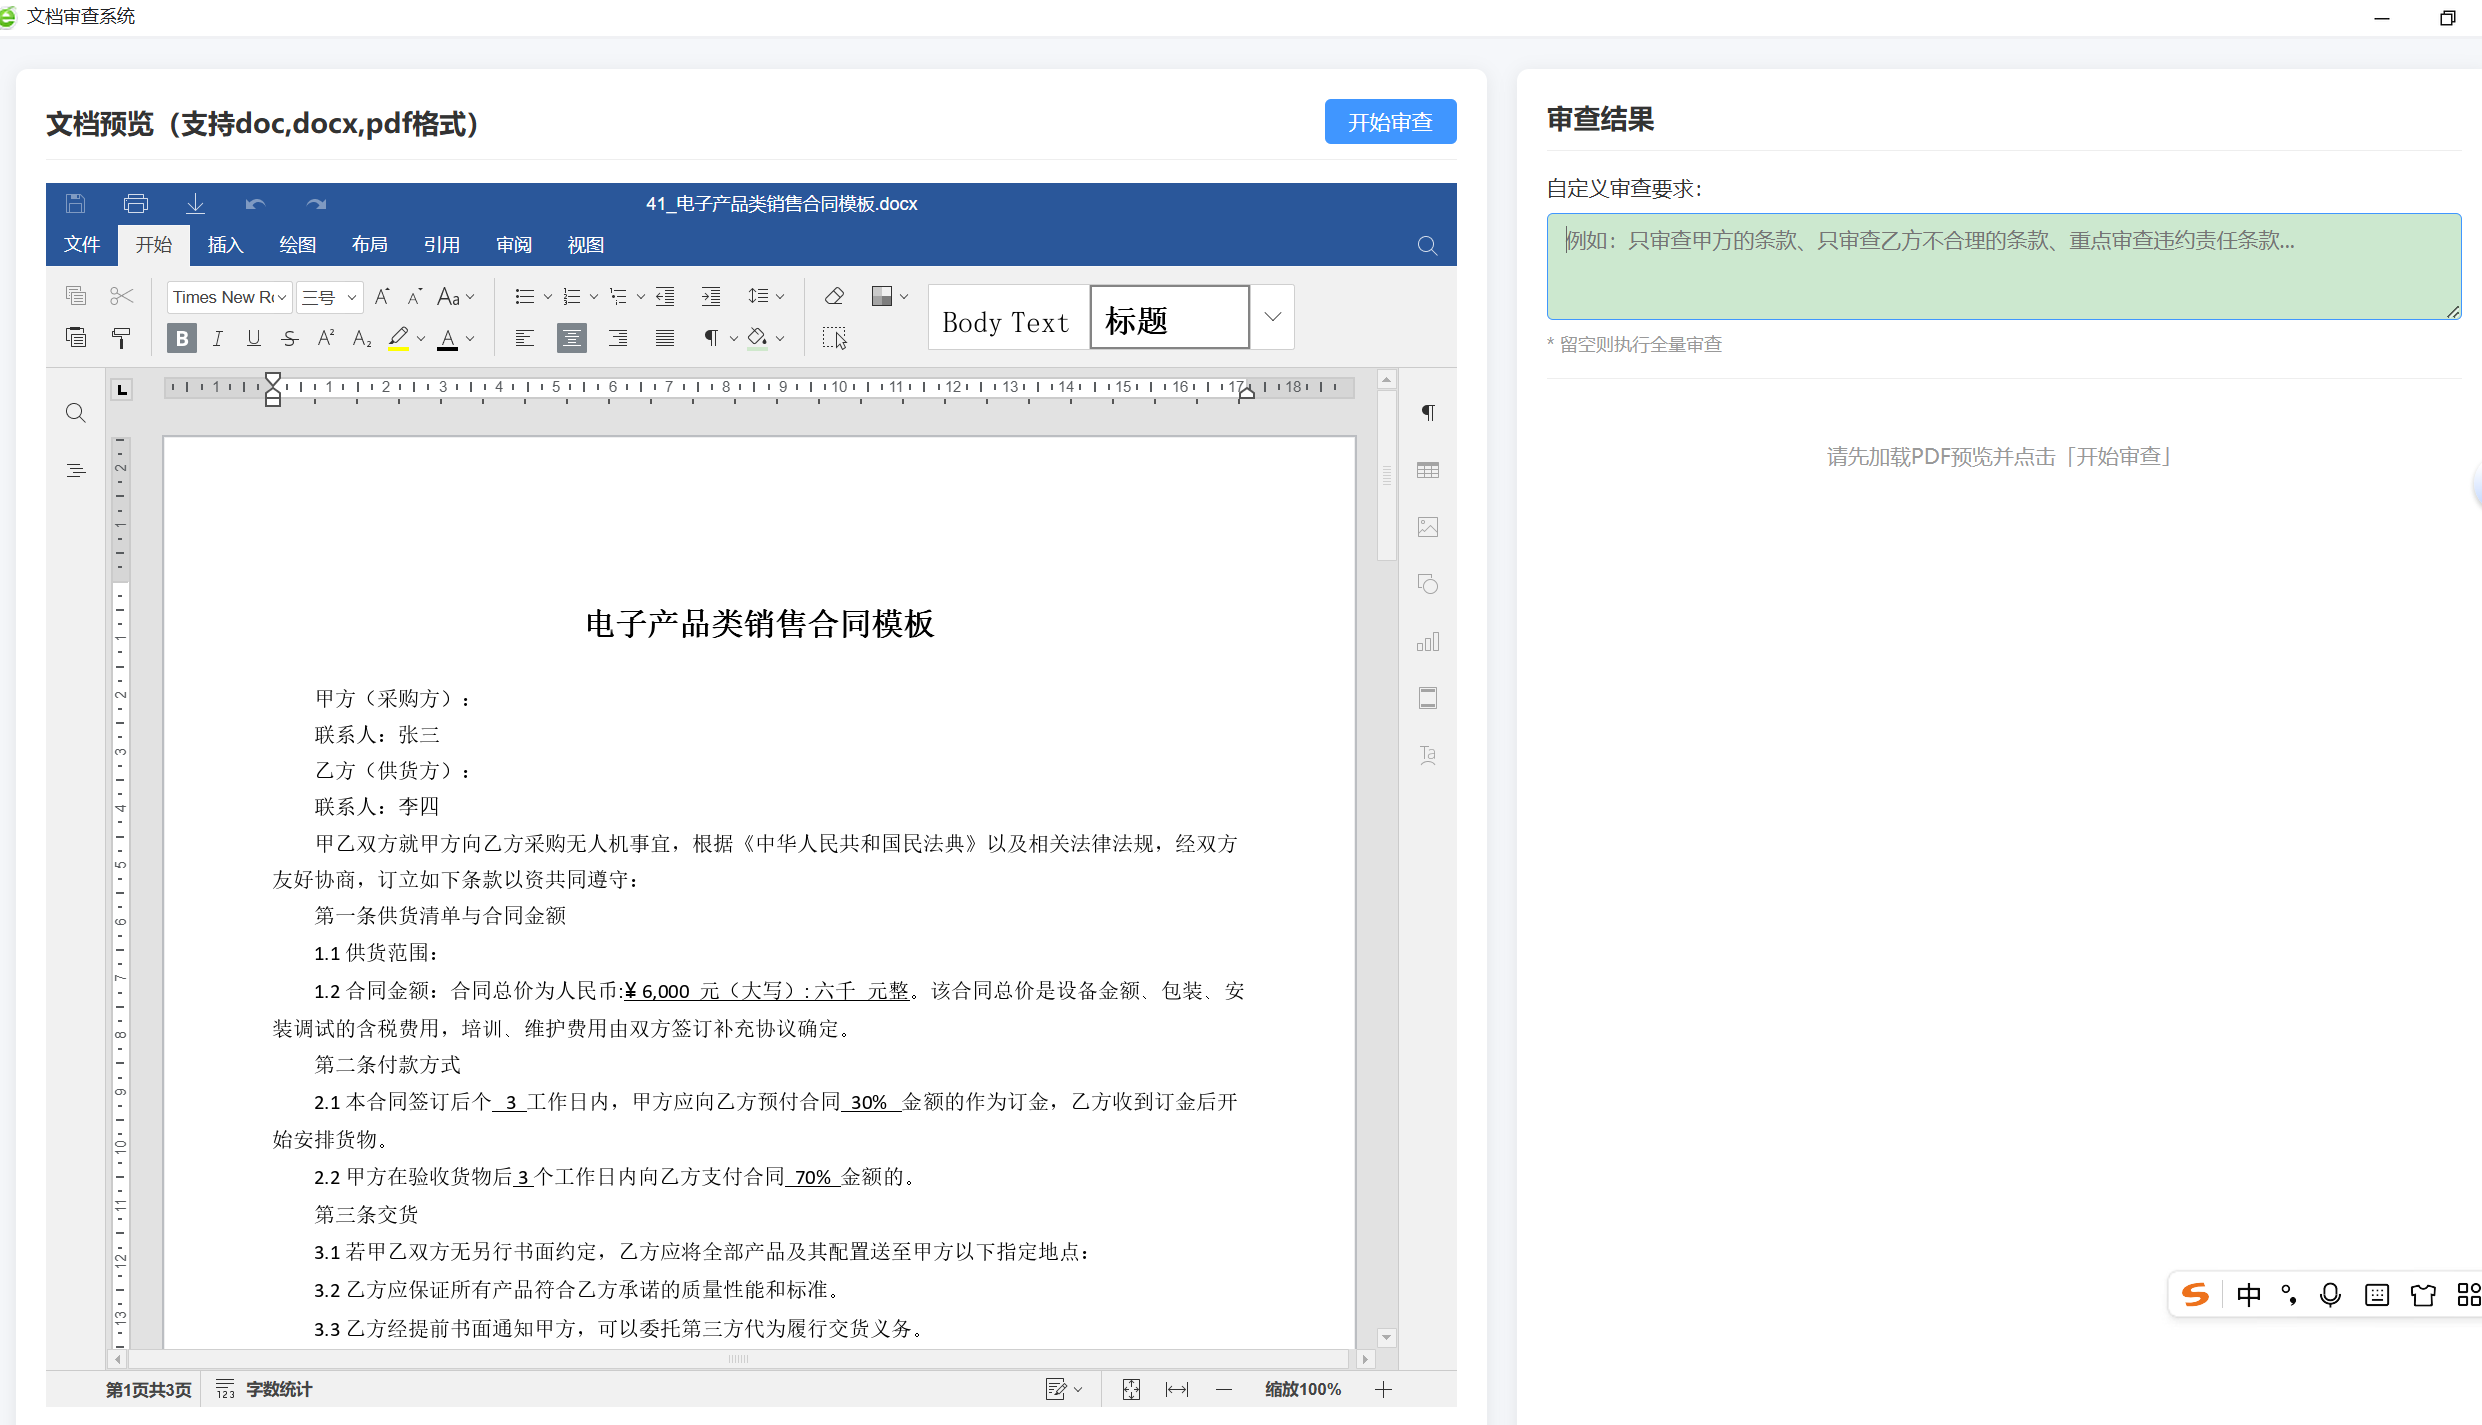The image size is (2482, 1425).
Task: Open the chart settings sidebar icon
Action: (x=1428, y=642)
